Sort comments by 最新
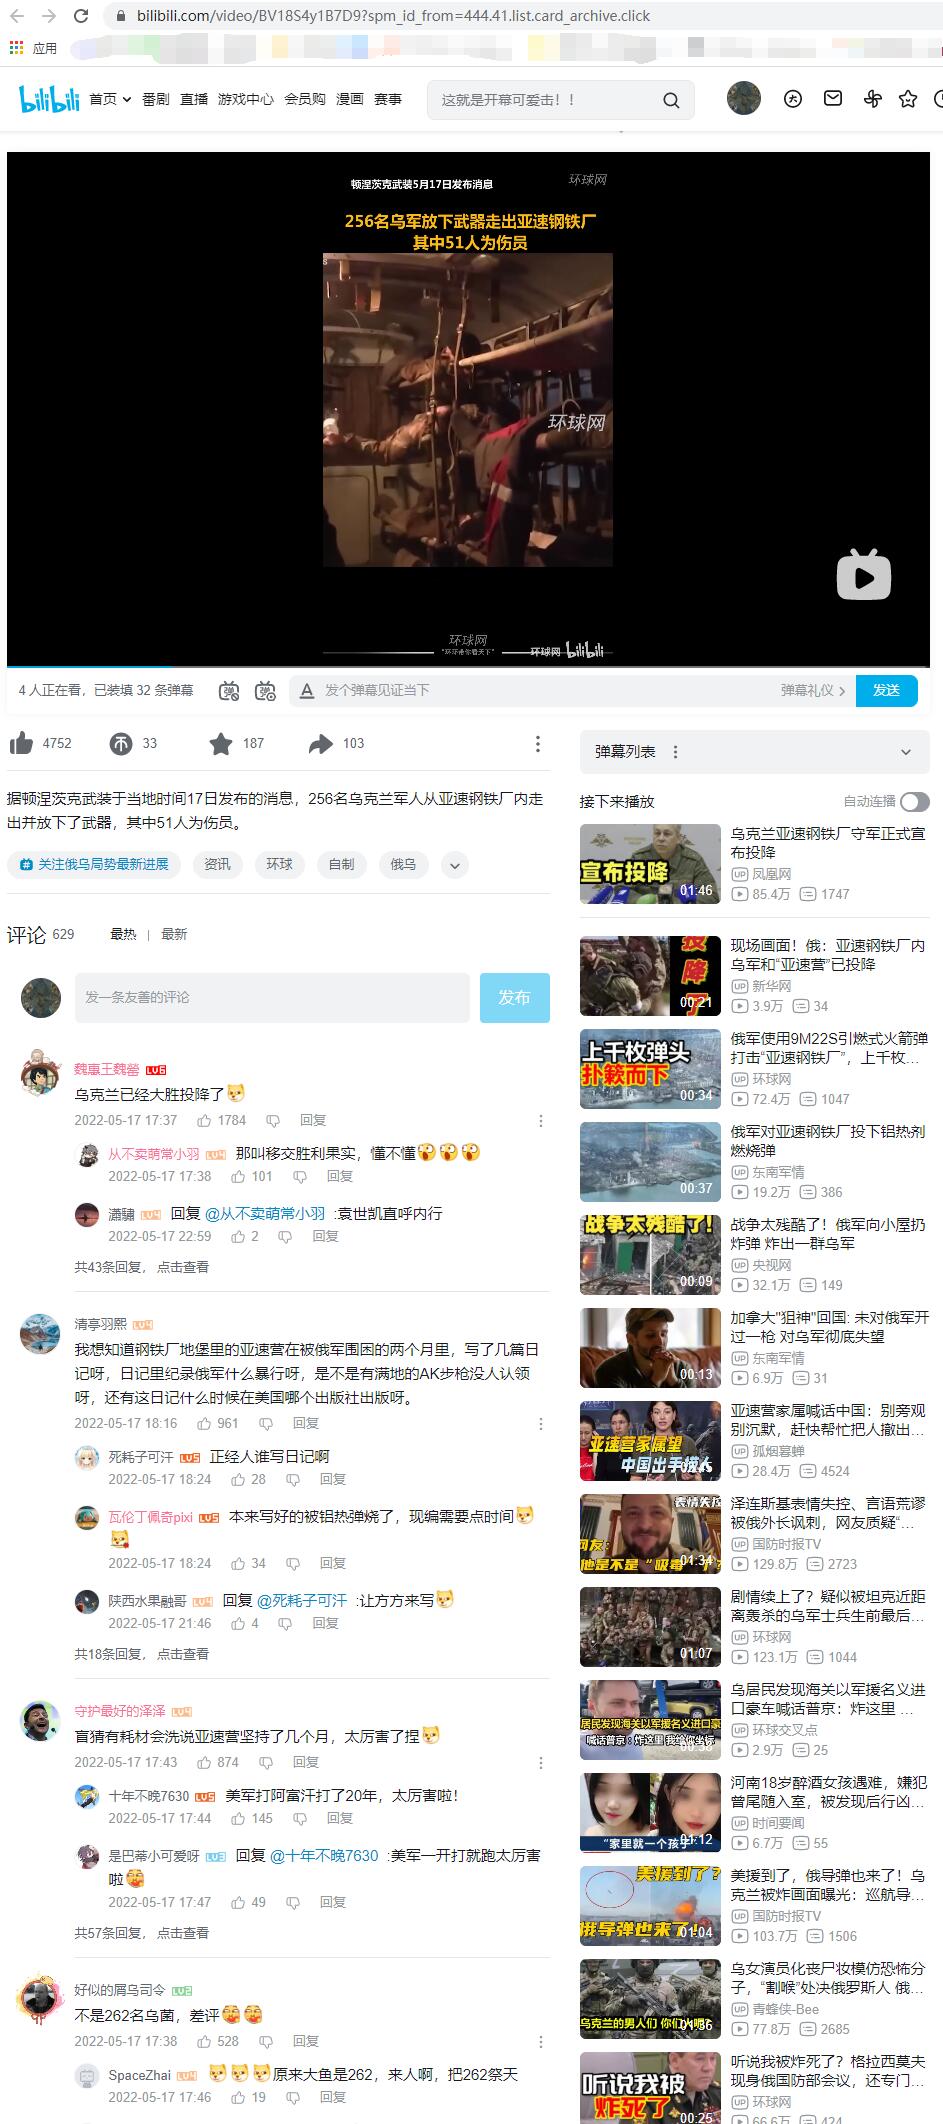Image resolution: width=943 pixels, height=2124 pixels. pos(174,934)
